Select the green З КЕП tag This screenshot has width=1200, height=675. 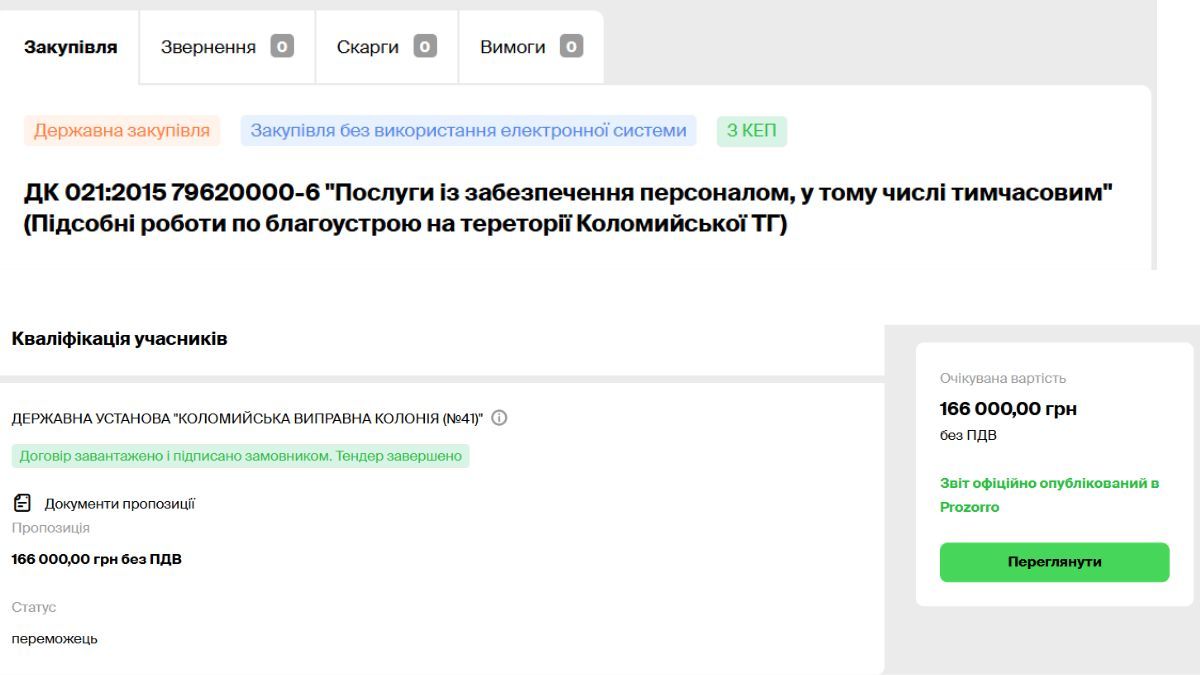(751, 131)
